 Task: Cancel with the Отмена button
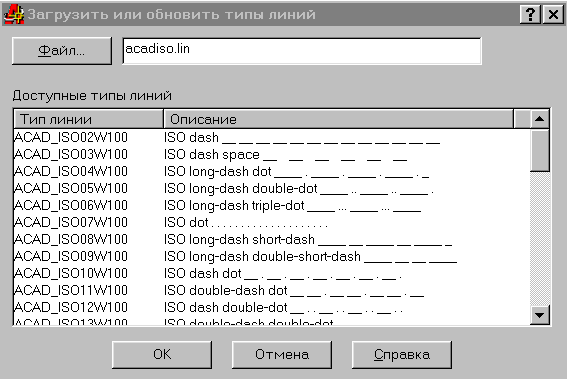(282, 354)
